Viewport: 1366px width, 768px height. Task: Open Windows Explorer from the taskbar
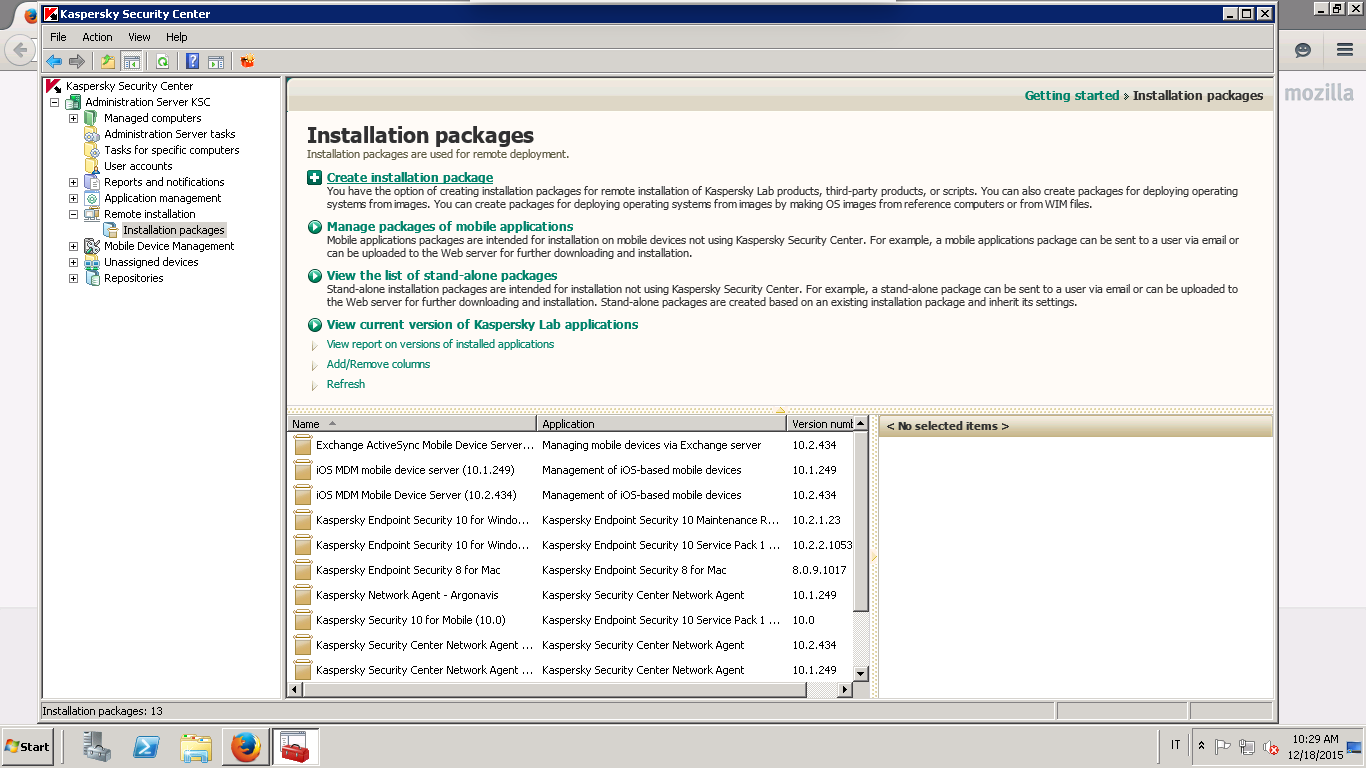coord(196,746)
